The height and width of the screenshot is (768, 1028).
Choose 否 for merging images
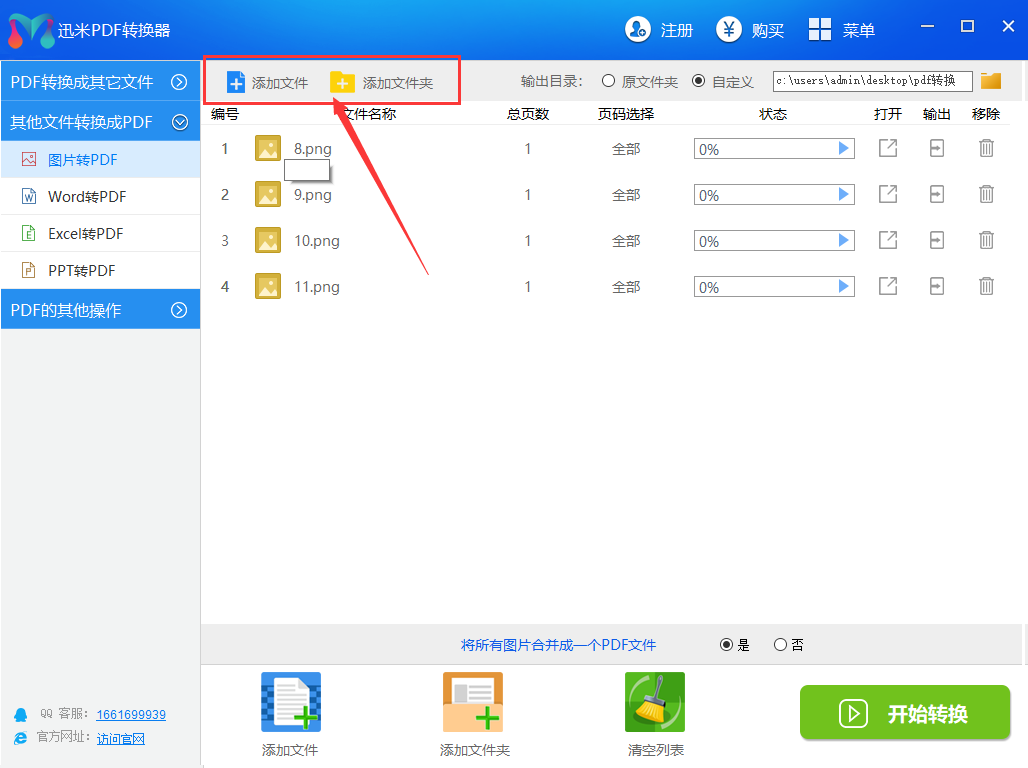coord(780,645)
